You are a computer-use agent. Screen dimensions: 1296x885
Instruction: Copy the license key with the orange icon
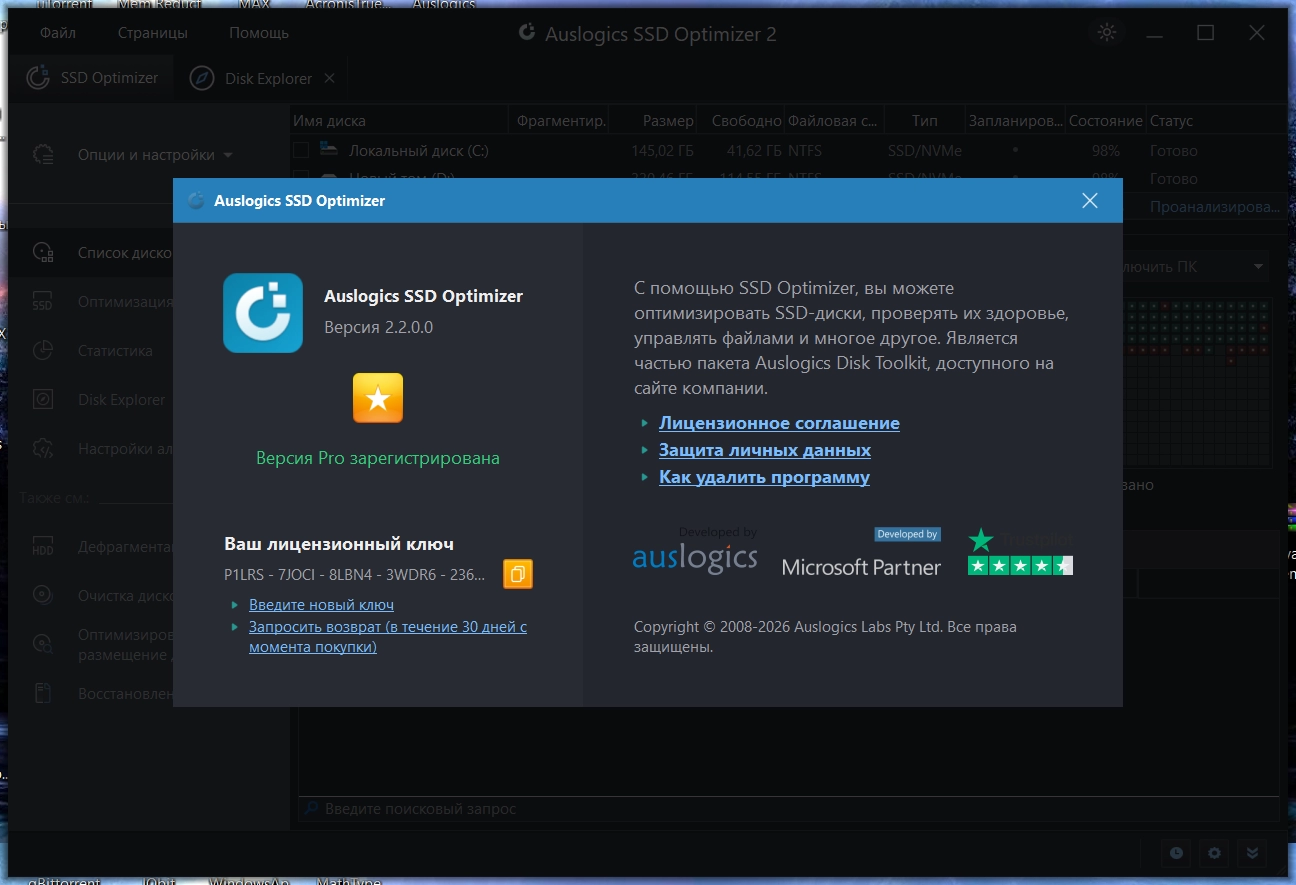(x=518, y=574)
